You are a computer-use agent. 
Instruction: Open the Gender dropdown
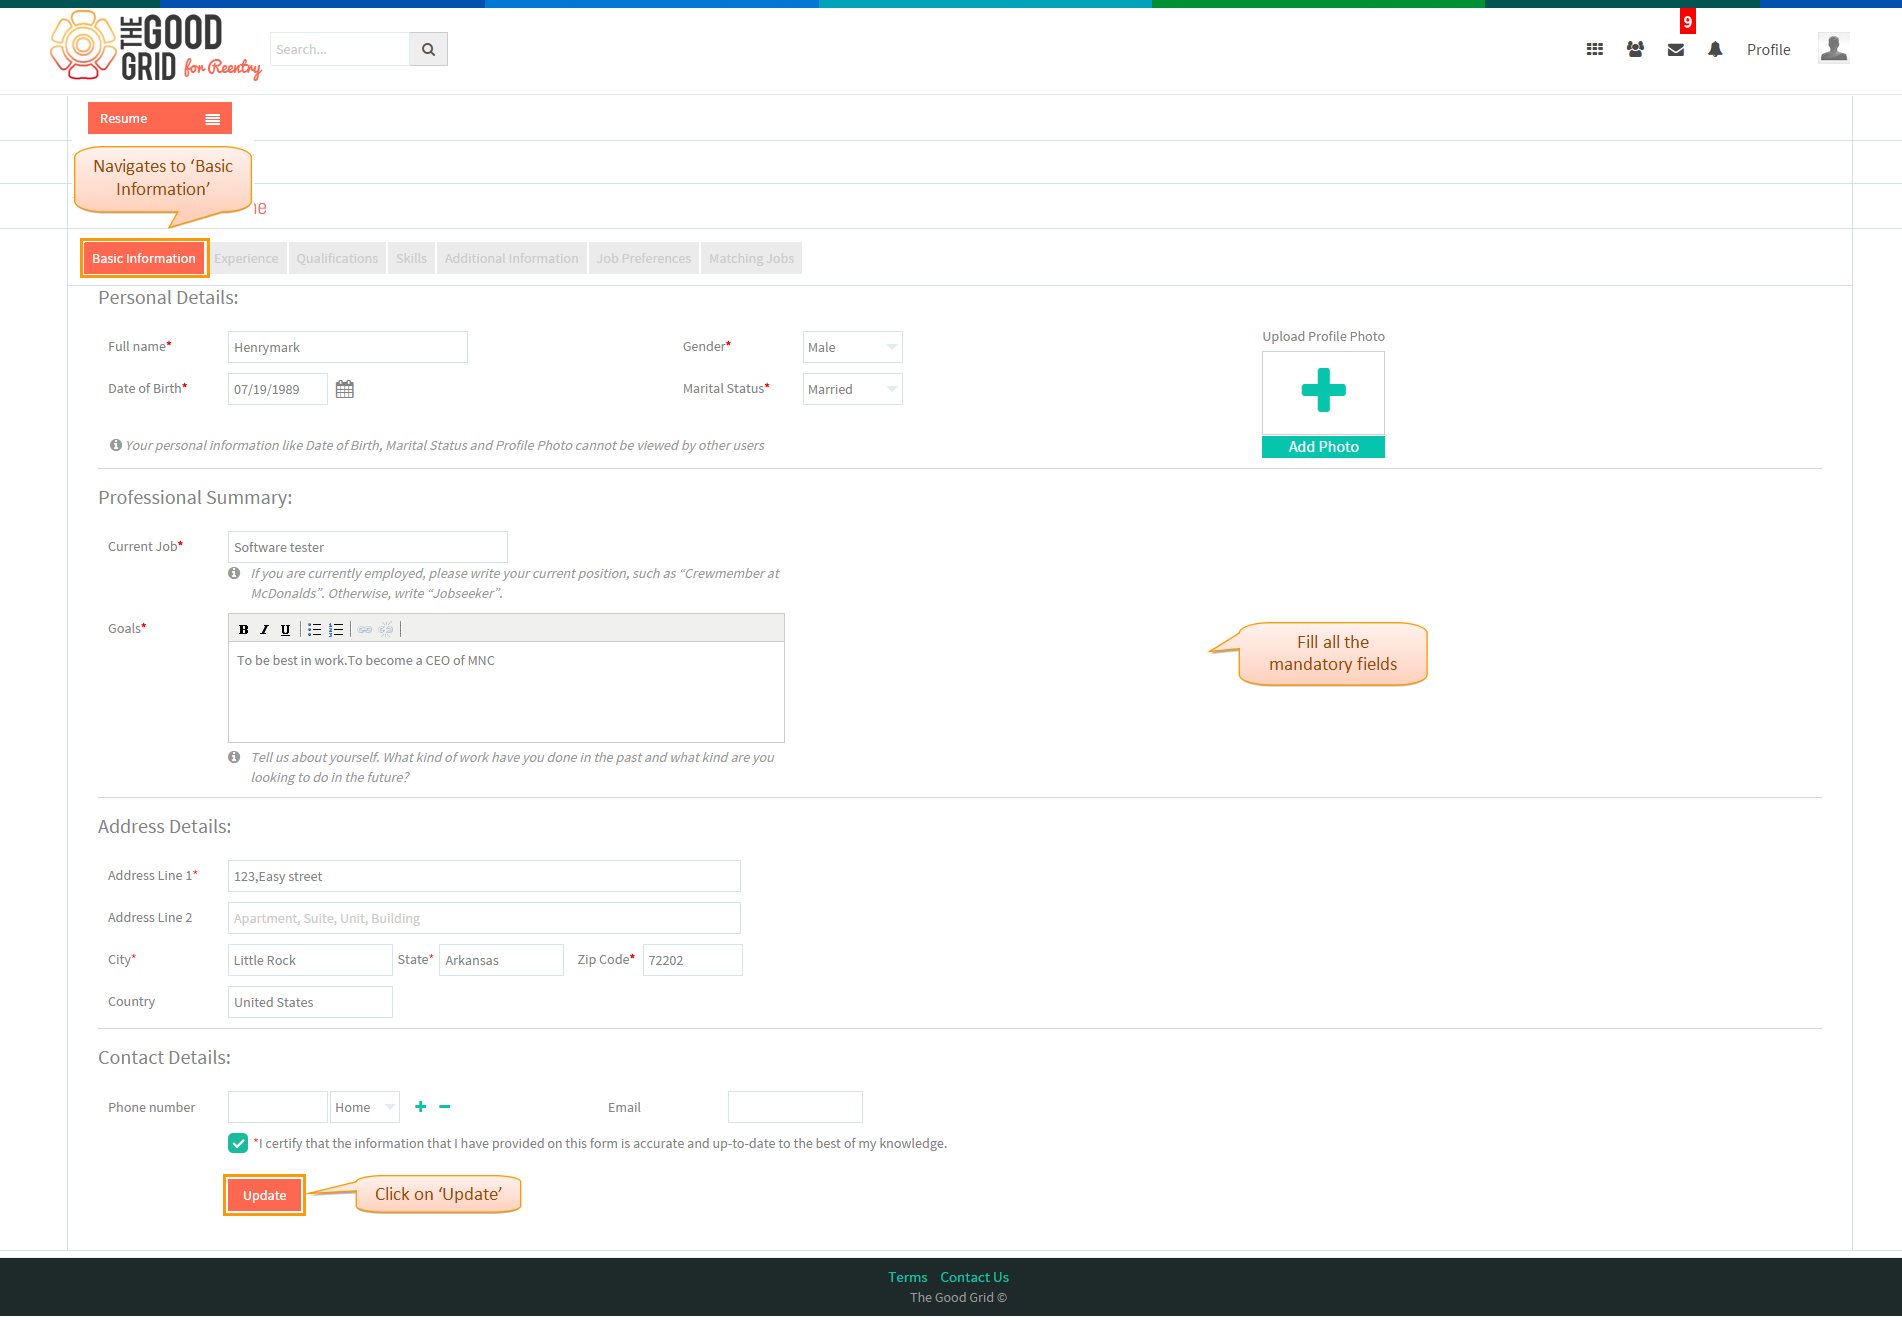[852, 347]
